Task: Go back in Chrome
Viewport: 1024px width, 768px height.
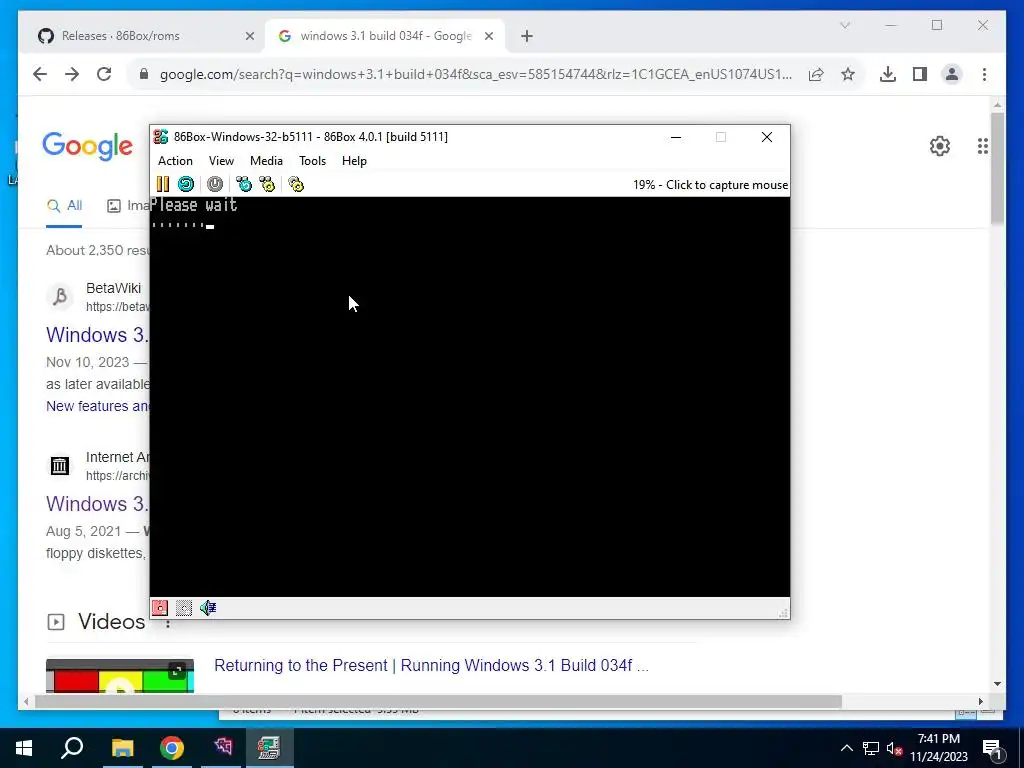Action: tap(40, 74)
